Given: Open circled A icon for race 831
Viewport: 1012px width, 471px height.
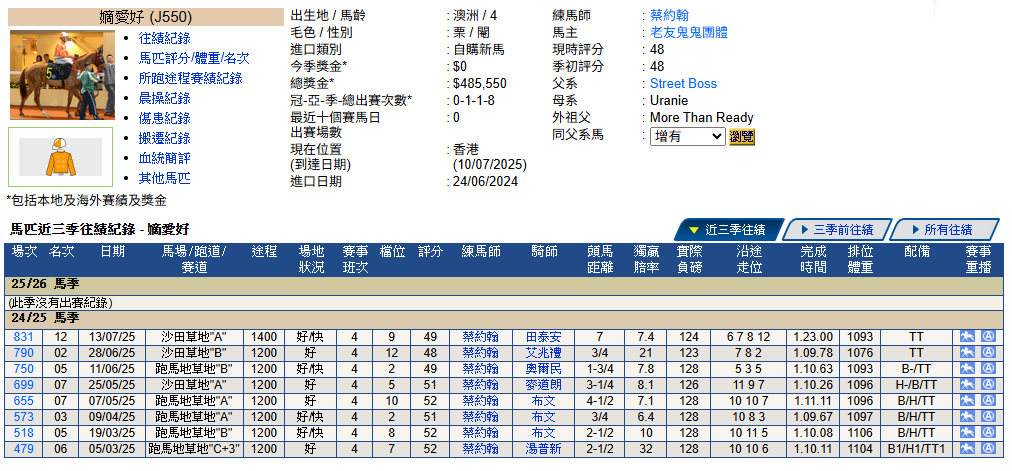Looking at the screenshot, I should (989, 336).
